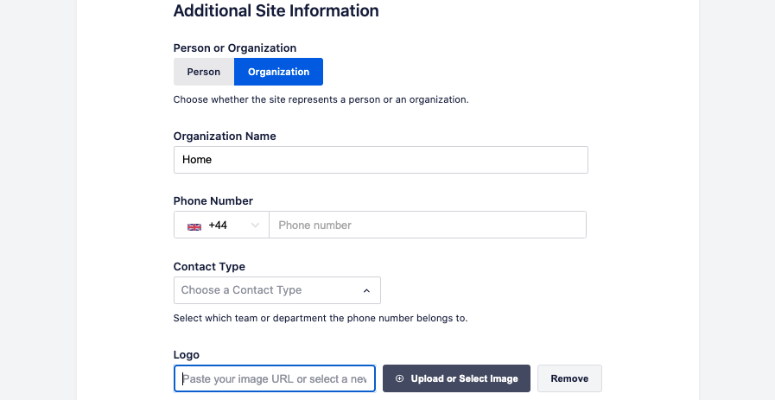Click the Person or Organization label

click(235, 48)
